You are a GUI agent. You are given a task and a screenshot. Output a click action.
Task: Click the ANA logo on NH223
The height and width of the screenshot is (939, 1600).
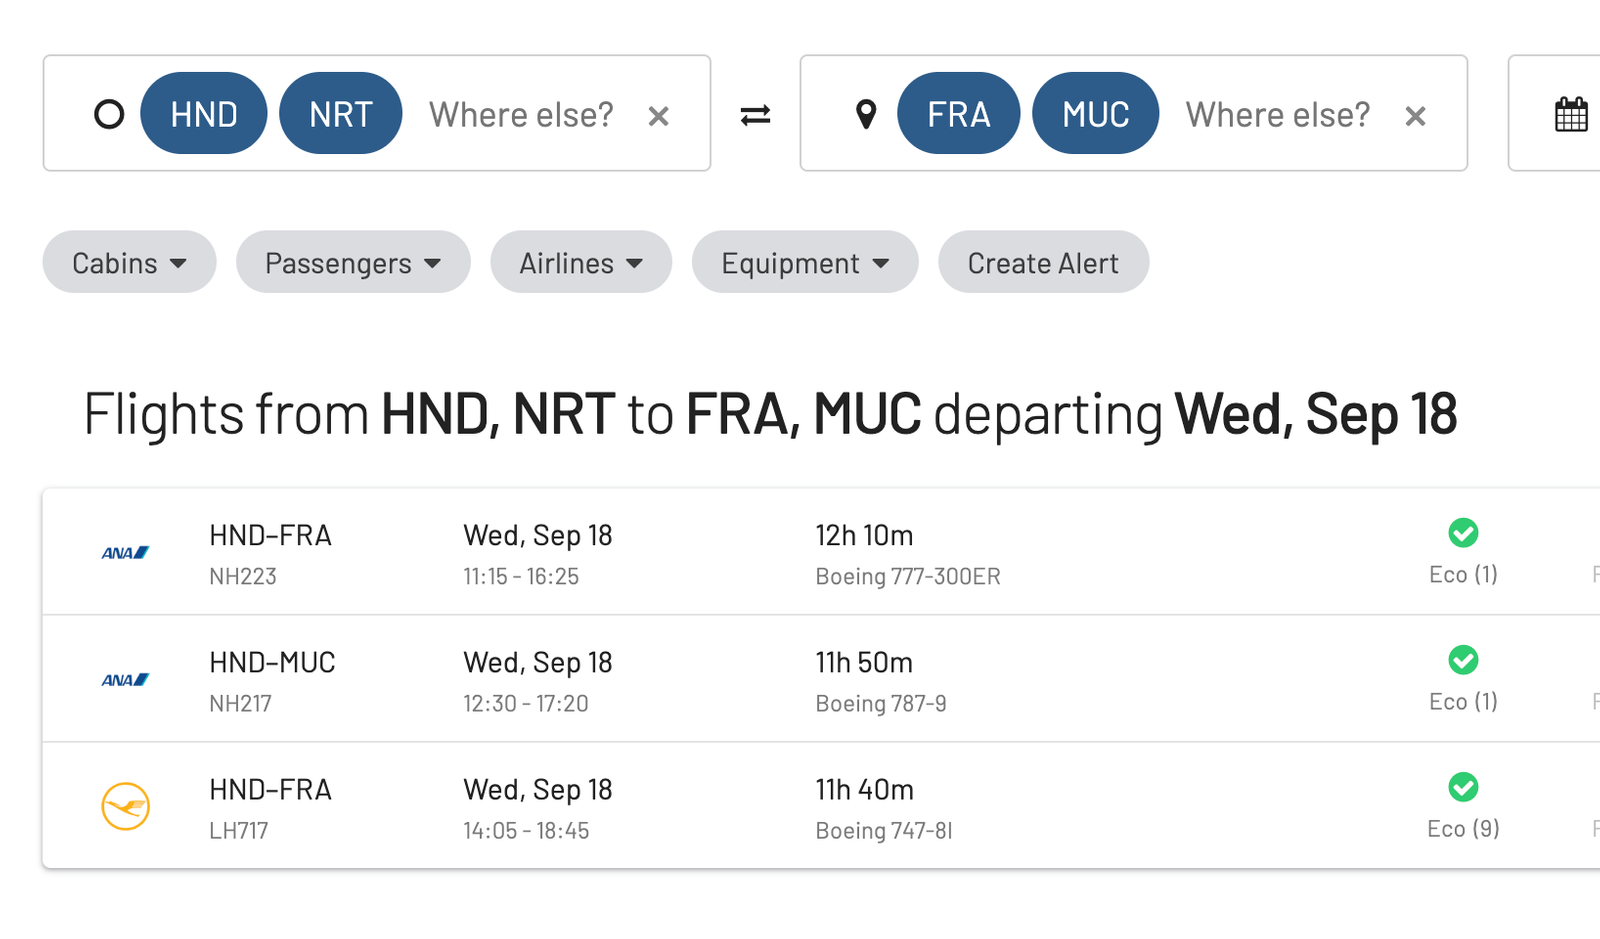coord(125,552)
